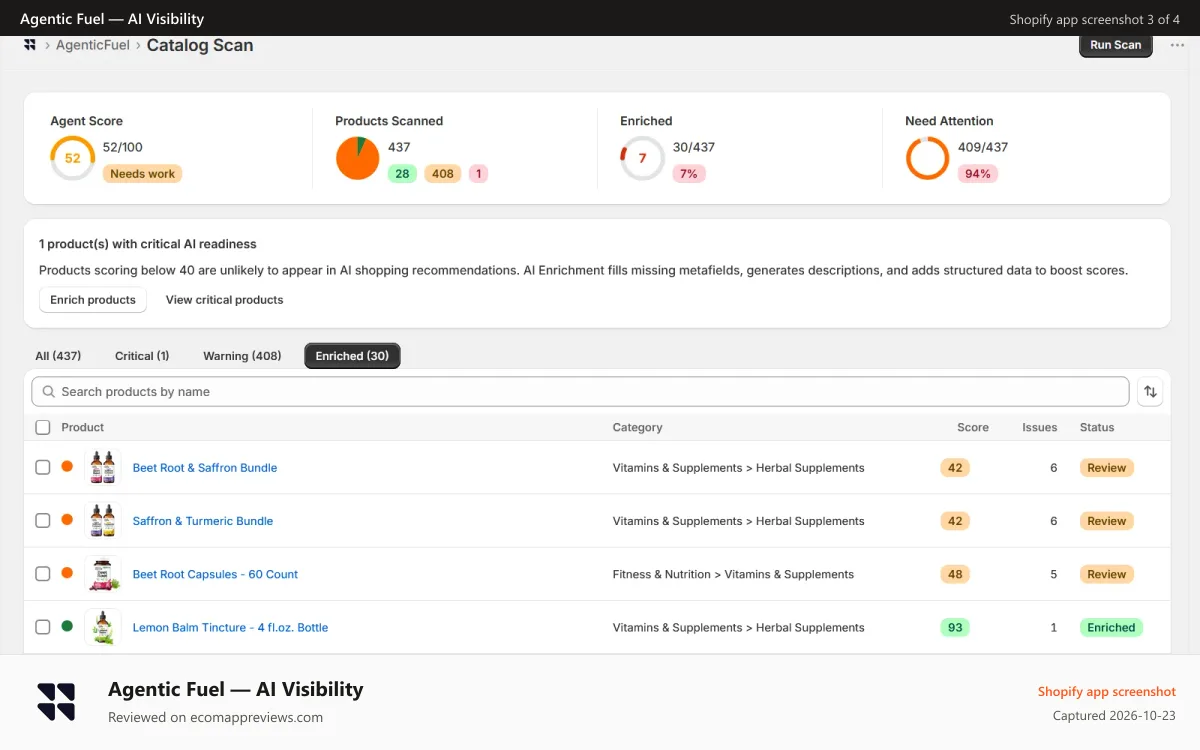This screenshot has width=1200, height=750.
Task: Switch to the All (437) tab
Action: pyautogui.click(x=58, y=356)
